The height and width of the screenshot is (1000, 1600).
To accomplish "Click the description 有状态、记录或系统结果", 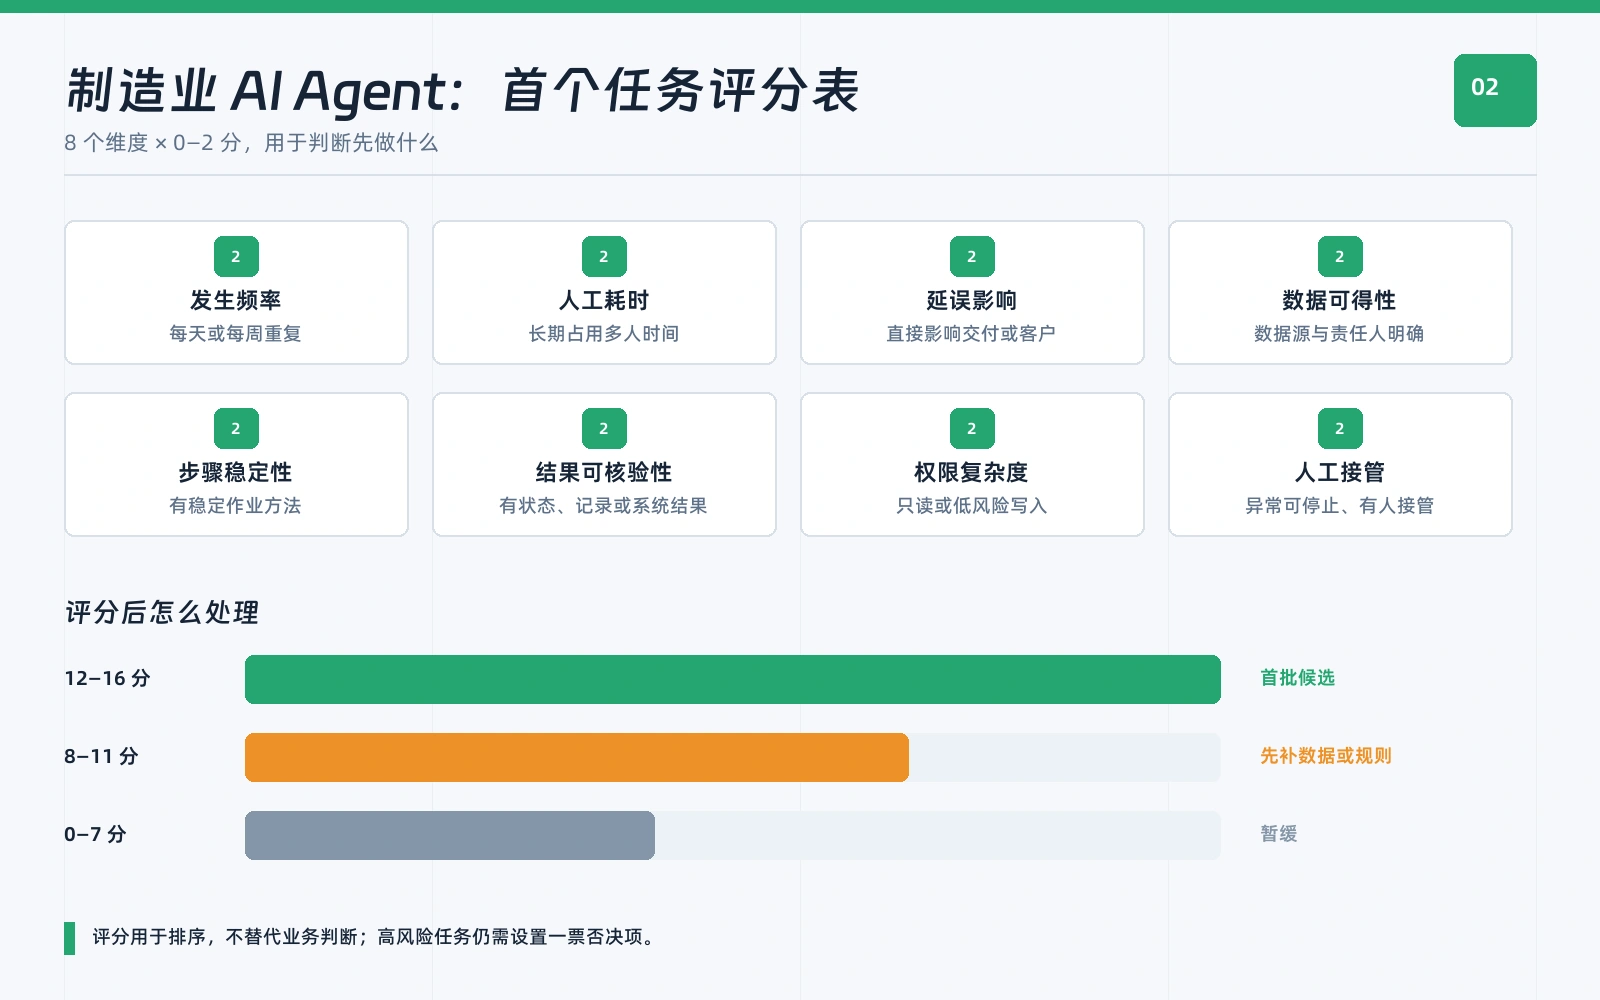I will point(604,506).
